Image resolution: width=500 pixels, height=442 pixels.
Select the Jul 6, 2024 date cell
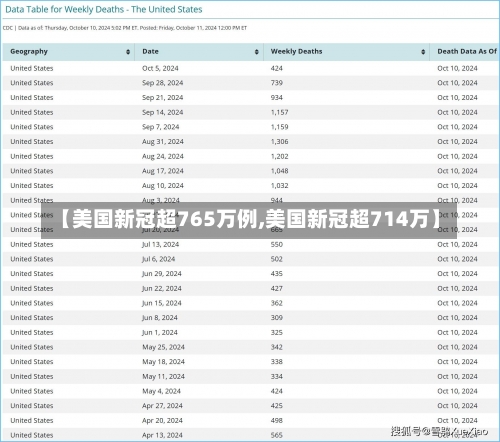coord(159,259)
